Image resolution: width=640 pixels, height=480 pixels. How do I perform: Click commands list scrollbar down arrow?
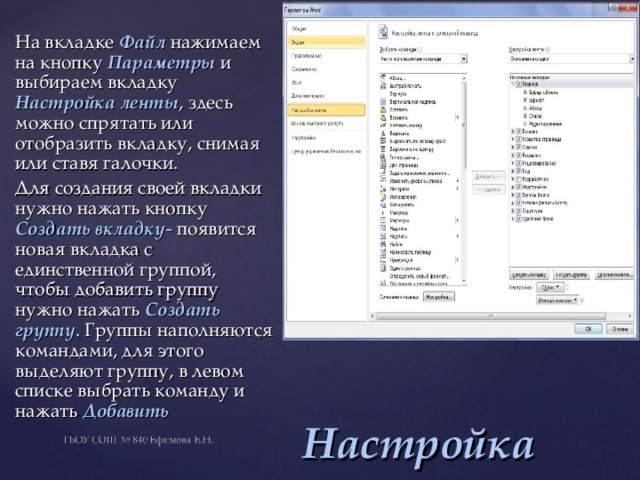(x=464, y=281)
